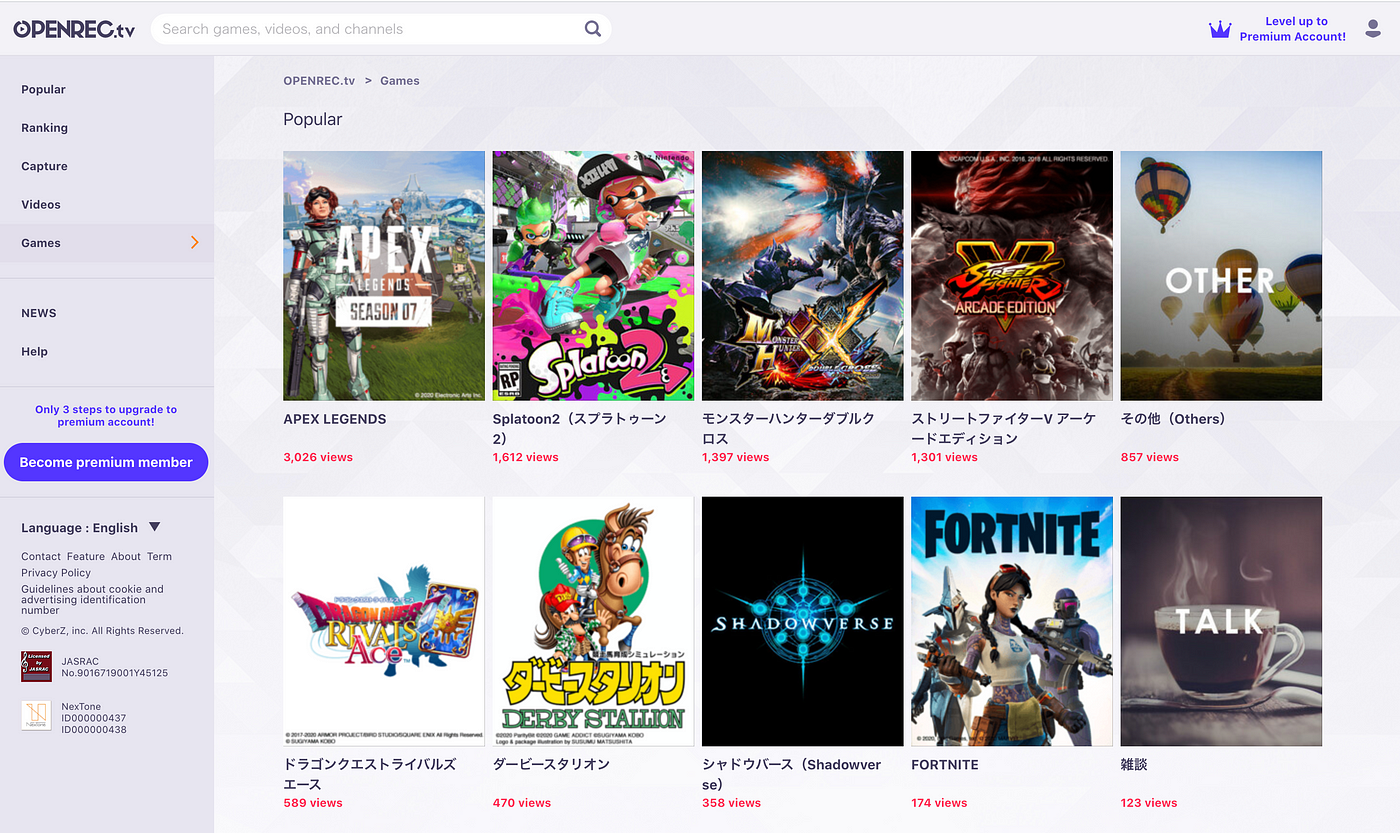
Task: Open the Privacy Policy link
Action: [x=56, y=573]
